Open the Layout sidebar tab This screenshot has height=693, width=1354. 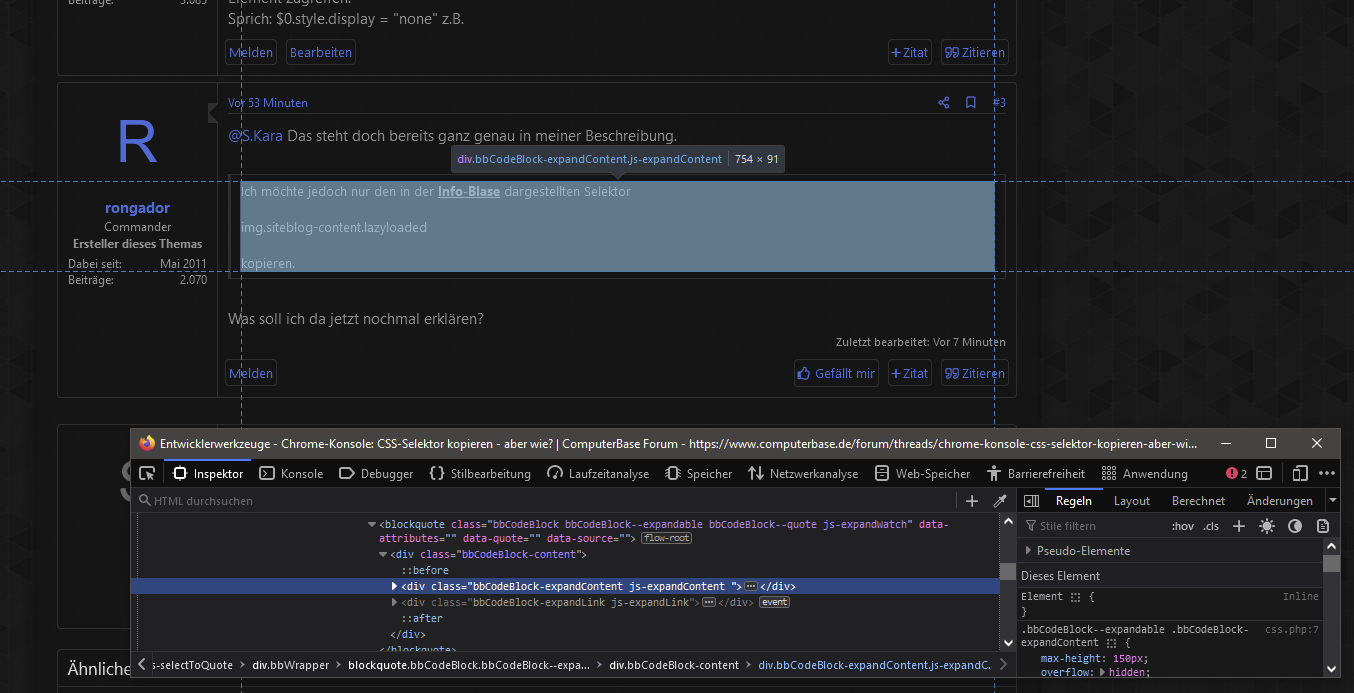1132,501
